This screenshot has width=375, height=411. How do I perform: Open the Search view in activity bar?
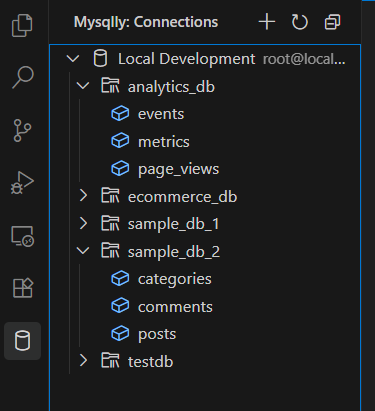(x=23, y=77)
